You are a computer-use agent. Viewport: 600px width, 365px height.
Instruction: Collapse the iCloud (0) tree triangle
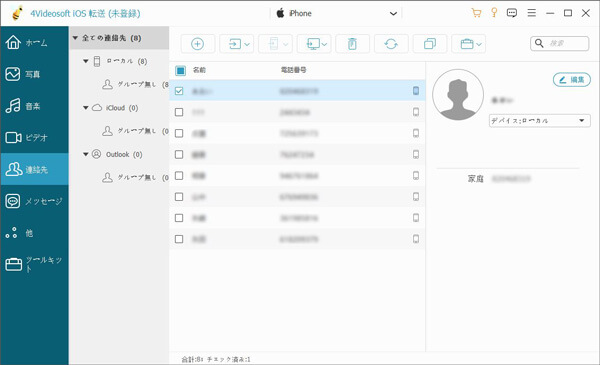point(86,108)
